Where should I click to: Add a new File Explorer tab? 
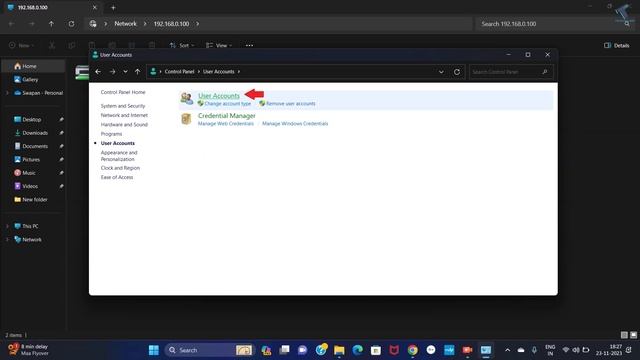point(113,7)
